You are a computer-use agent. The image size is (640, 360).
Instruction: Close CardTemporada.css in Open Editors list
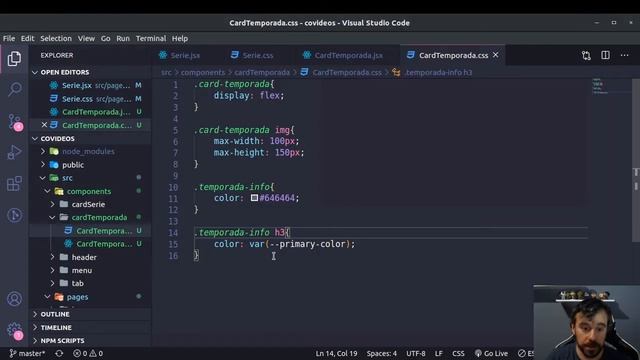pos(44,125)
